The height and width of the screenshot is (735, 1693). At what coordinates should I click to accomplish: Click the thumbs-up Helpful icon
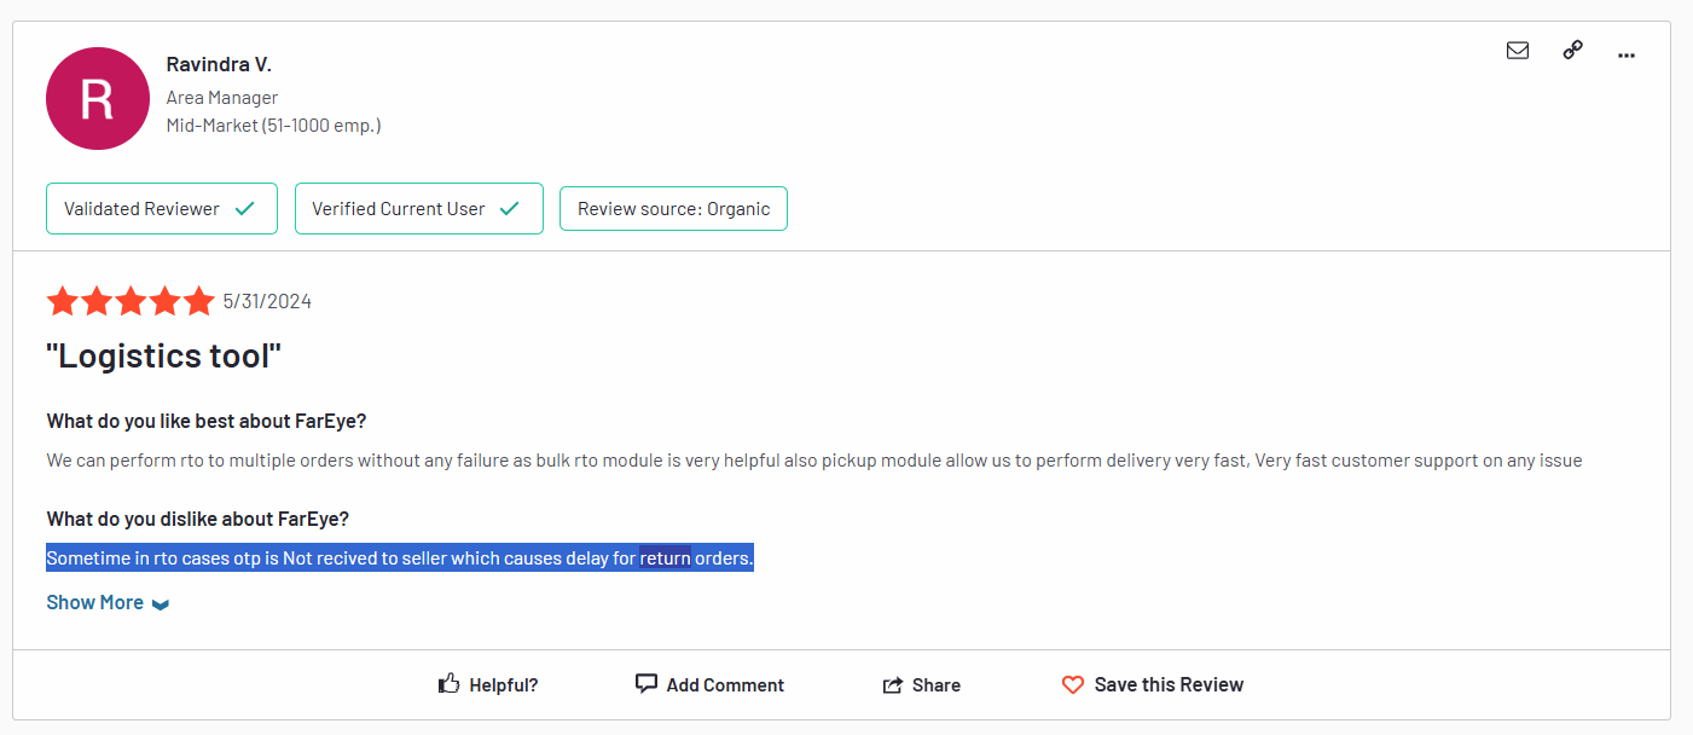coord(449,683)
